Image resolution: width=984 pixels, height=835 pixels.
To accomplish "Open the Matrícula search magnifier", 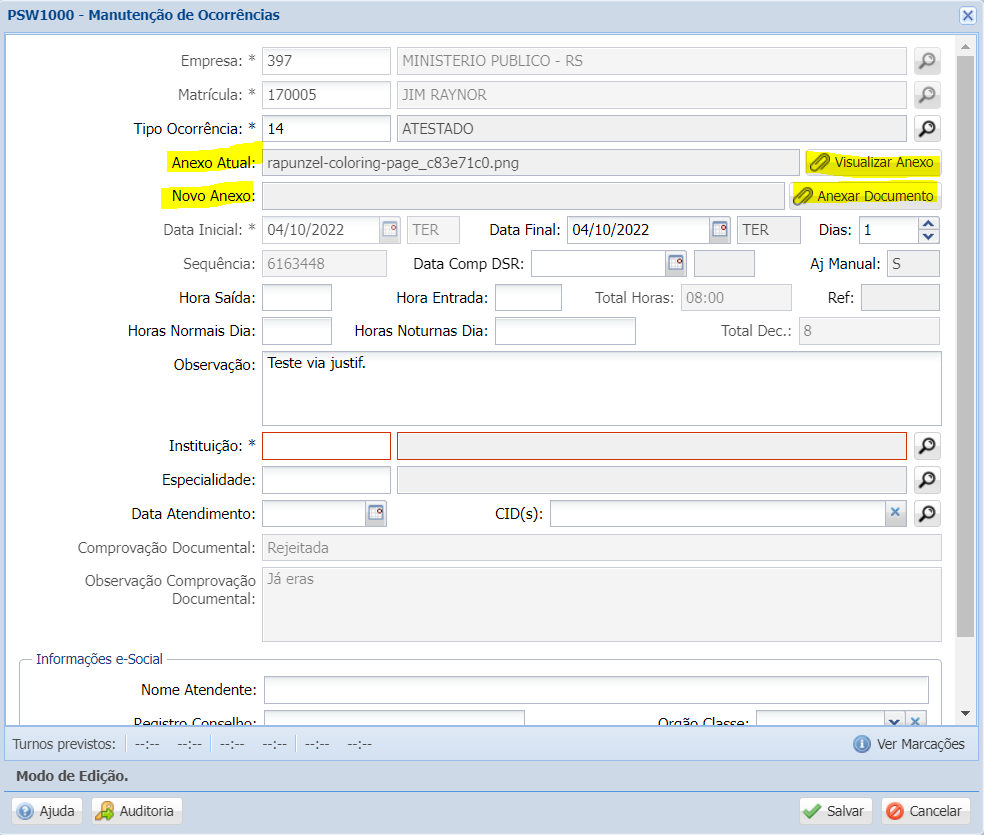I will (926, 95).
